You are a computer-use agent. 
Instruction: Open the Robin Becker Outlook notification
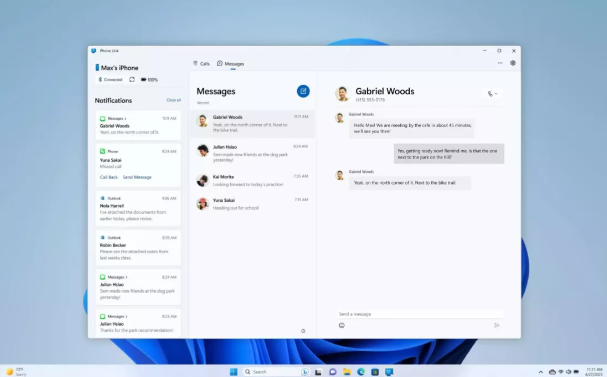tap(138, 248)
